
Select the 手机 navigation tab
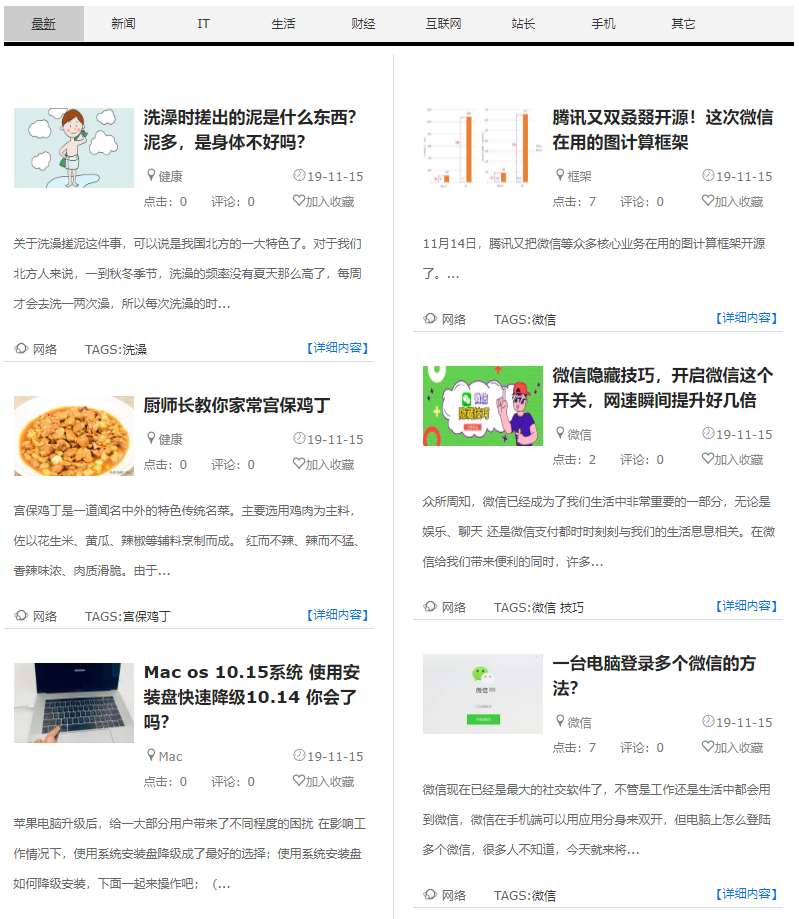point(603,24)
